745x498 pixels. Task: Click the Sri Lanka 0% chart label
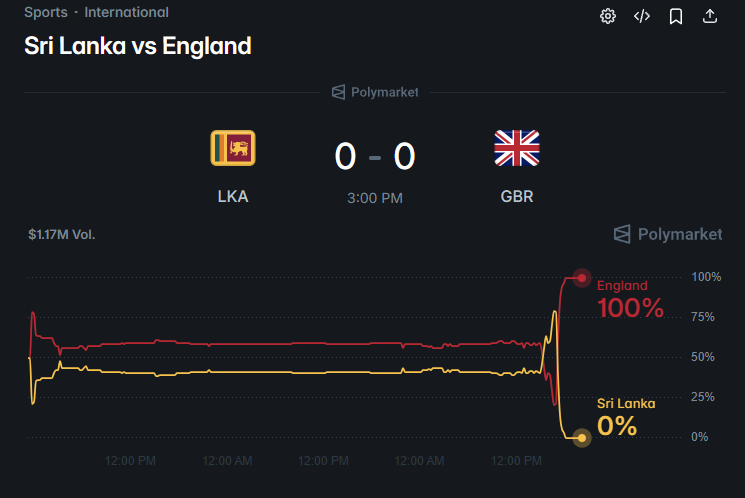click(x=626, y=418)
